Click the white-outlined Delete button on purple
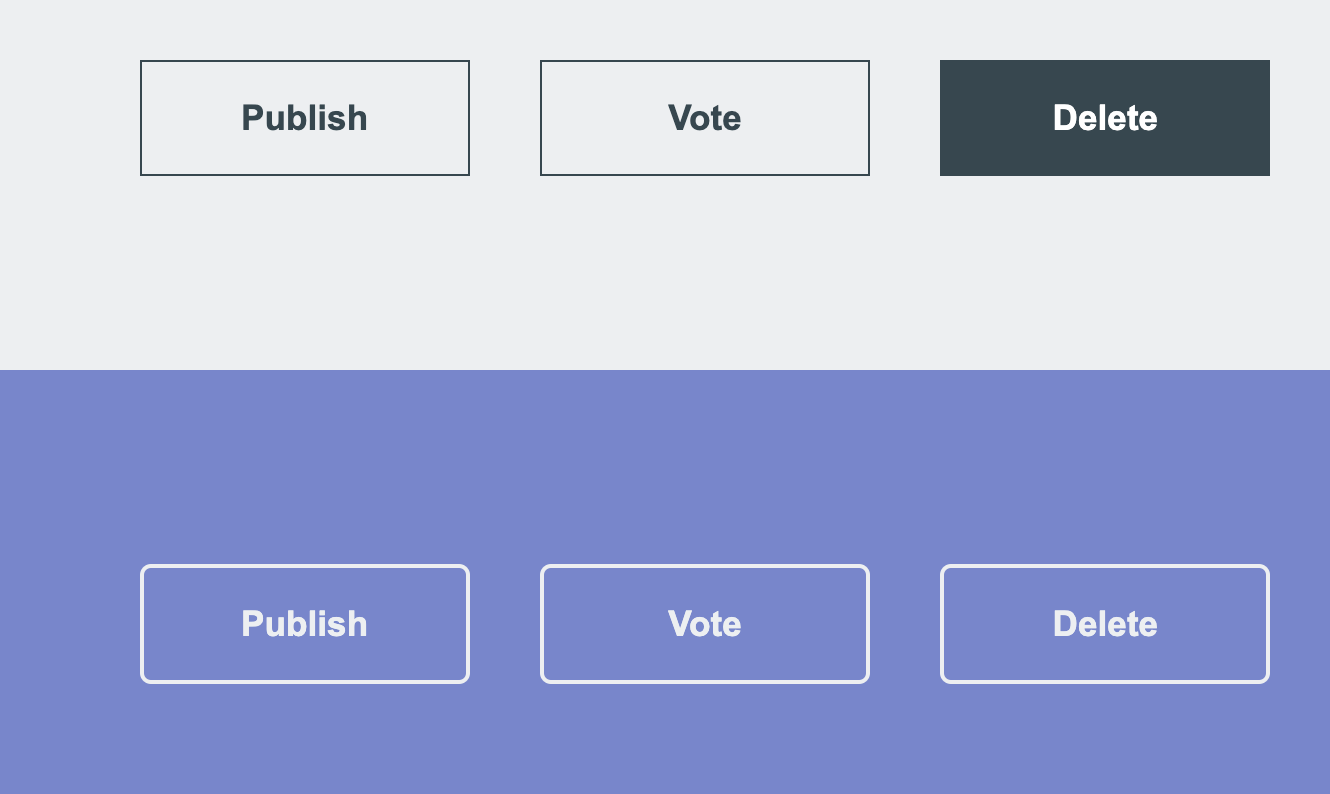This screenshot has width=1330, height=794. click(x=1104, y=624)
